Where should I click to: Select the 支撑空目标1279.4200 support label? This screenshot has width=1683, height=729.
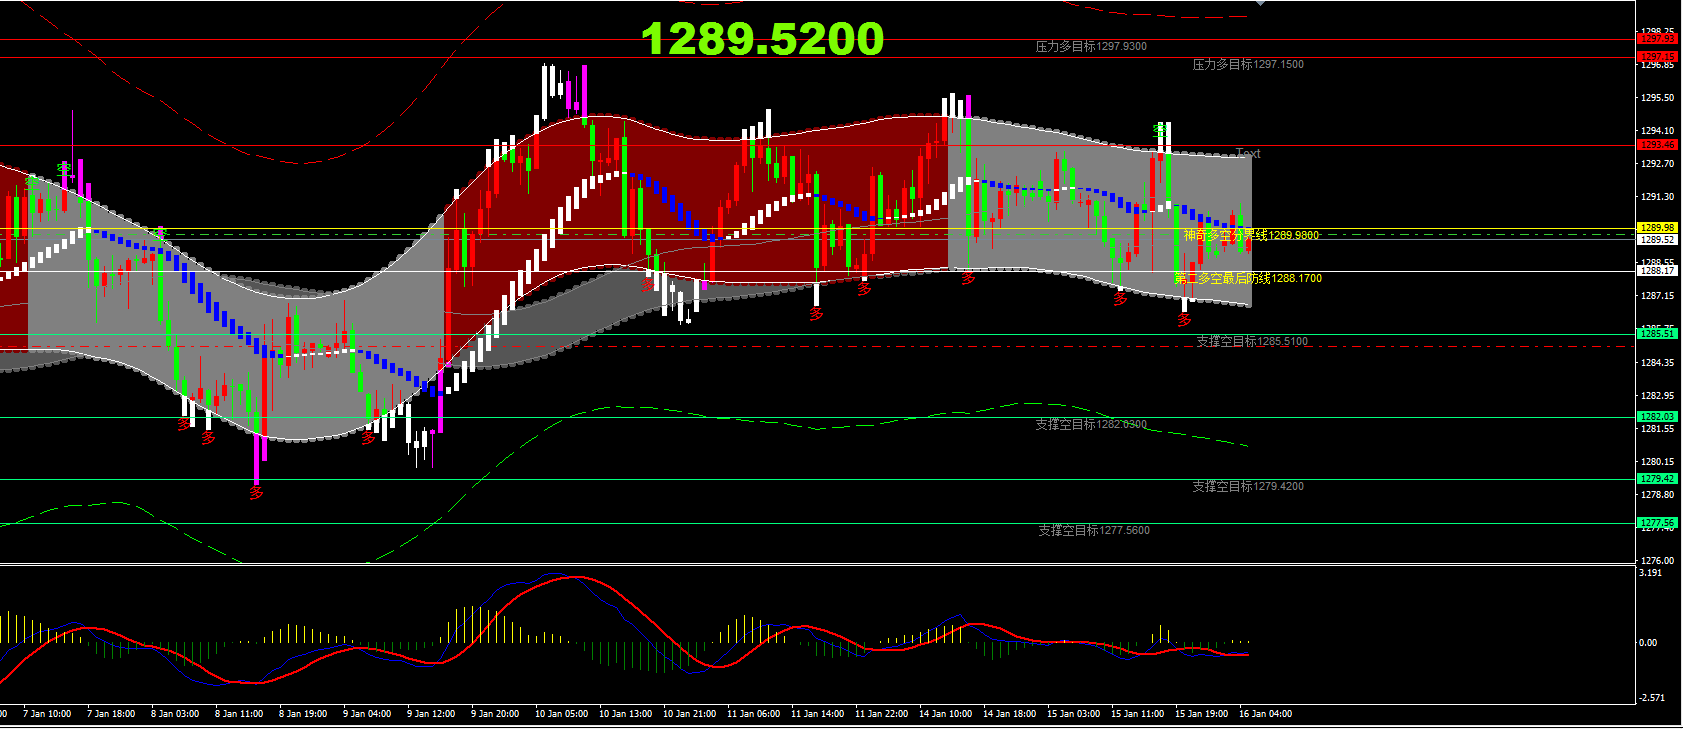1248,486
